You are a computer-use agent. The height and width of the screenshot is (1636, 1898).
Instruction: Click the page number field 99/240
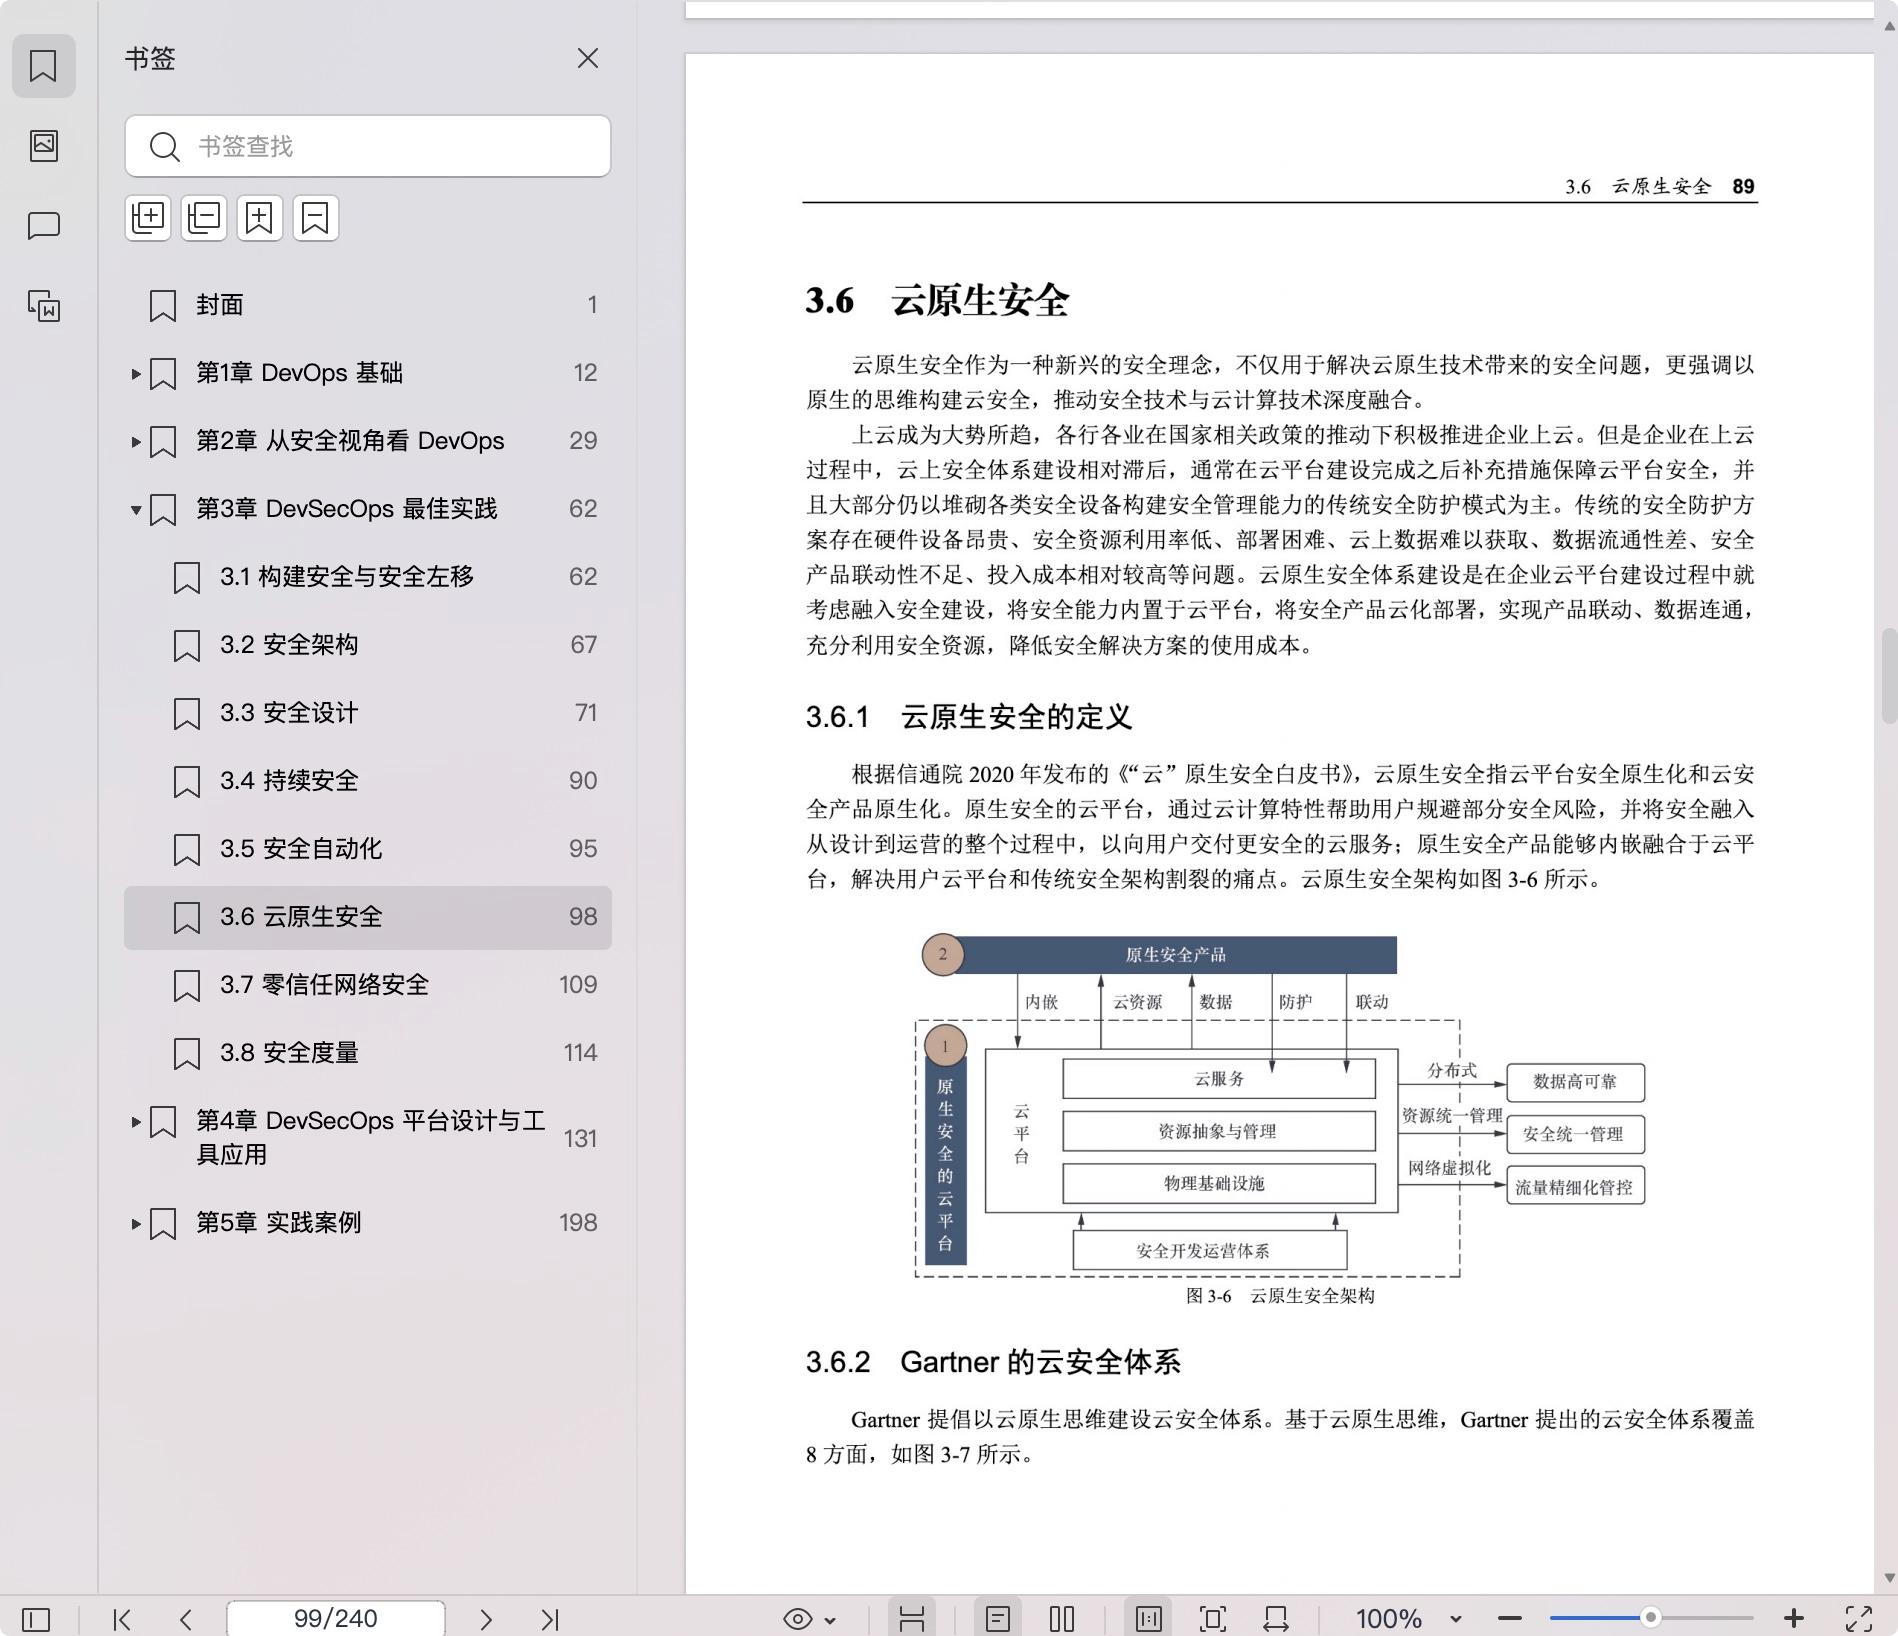coord(336,1619)
